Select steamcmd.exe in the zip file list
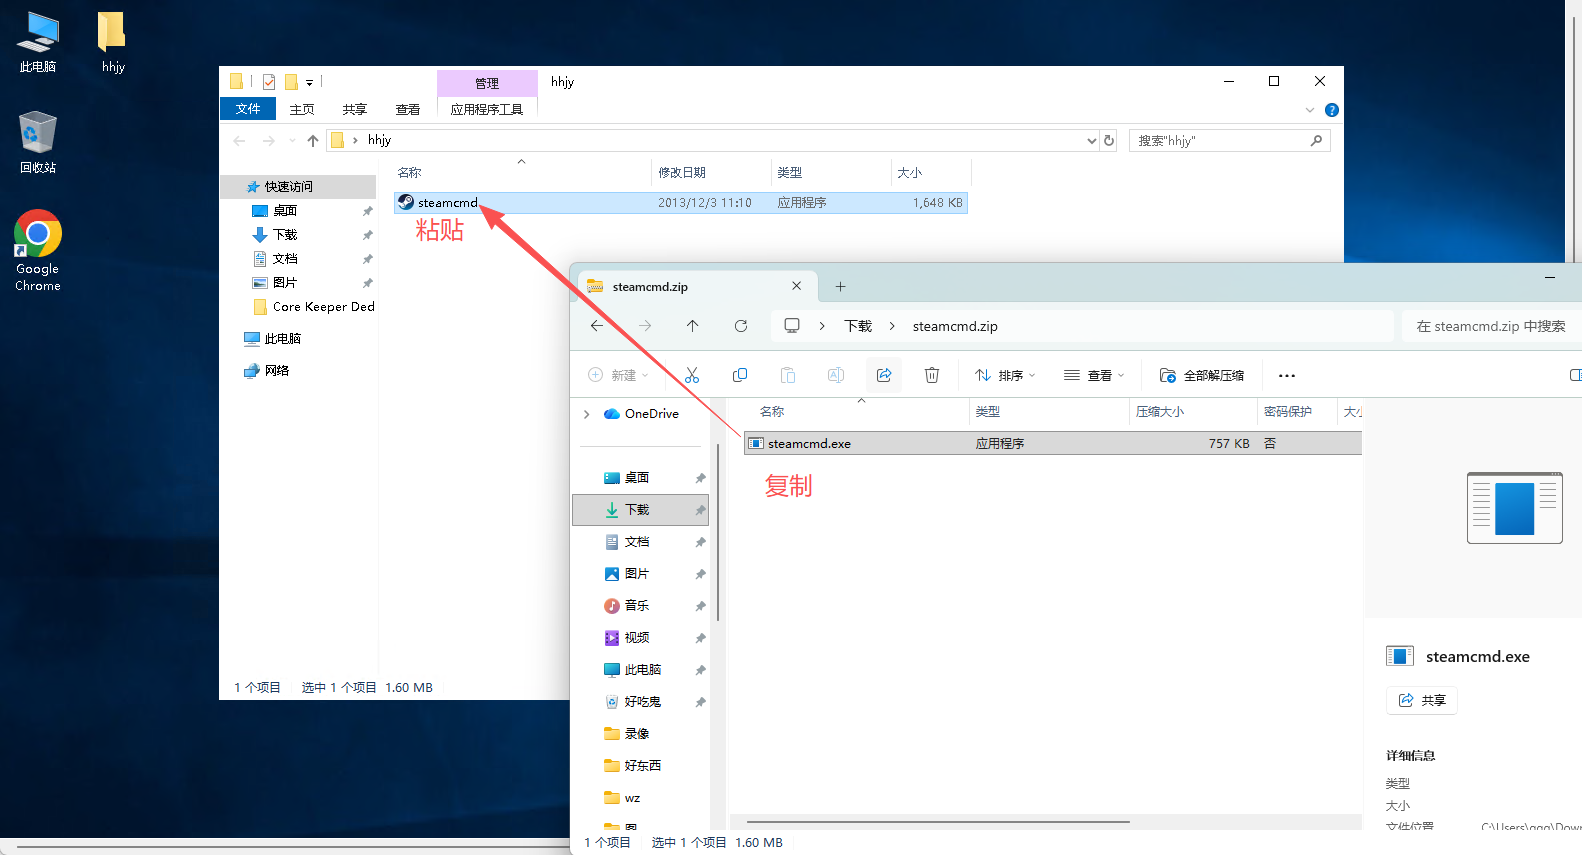This screenshot has width=1582, height=855. coord(809,444)
